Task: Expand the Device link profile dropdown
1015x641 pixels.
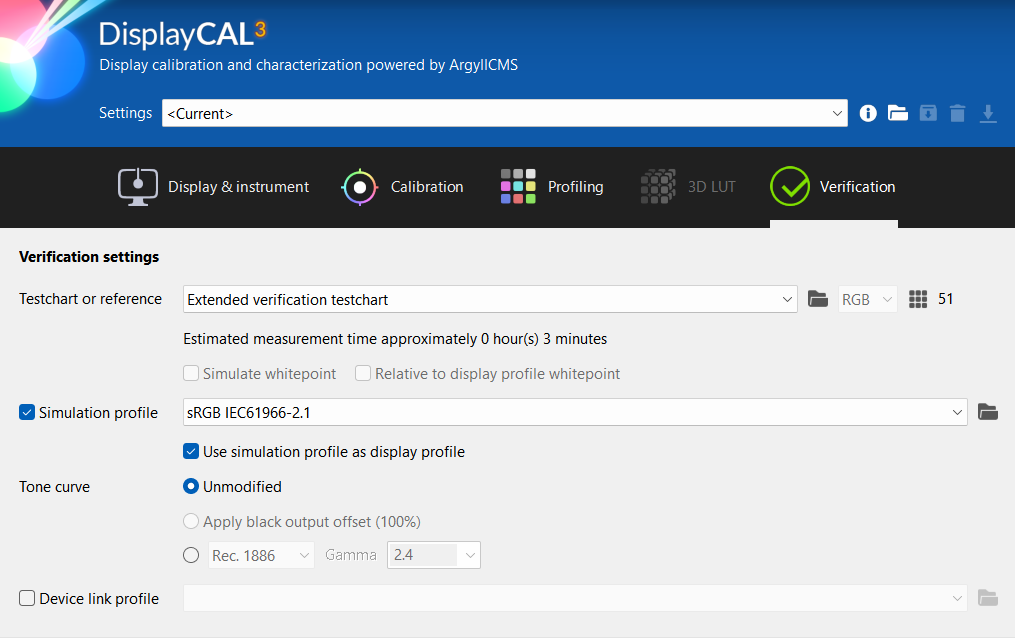Action: point(575,598)
